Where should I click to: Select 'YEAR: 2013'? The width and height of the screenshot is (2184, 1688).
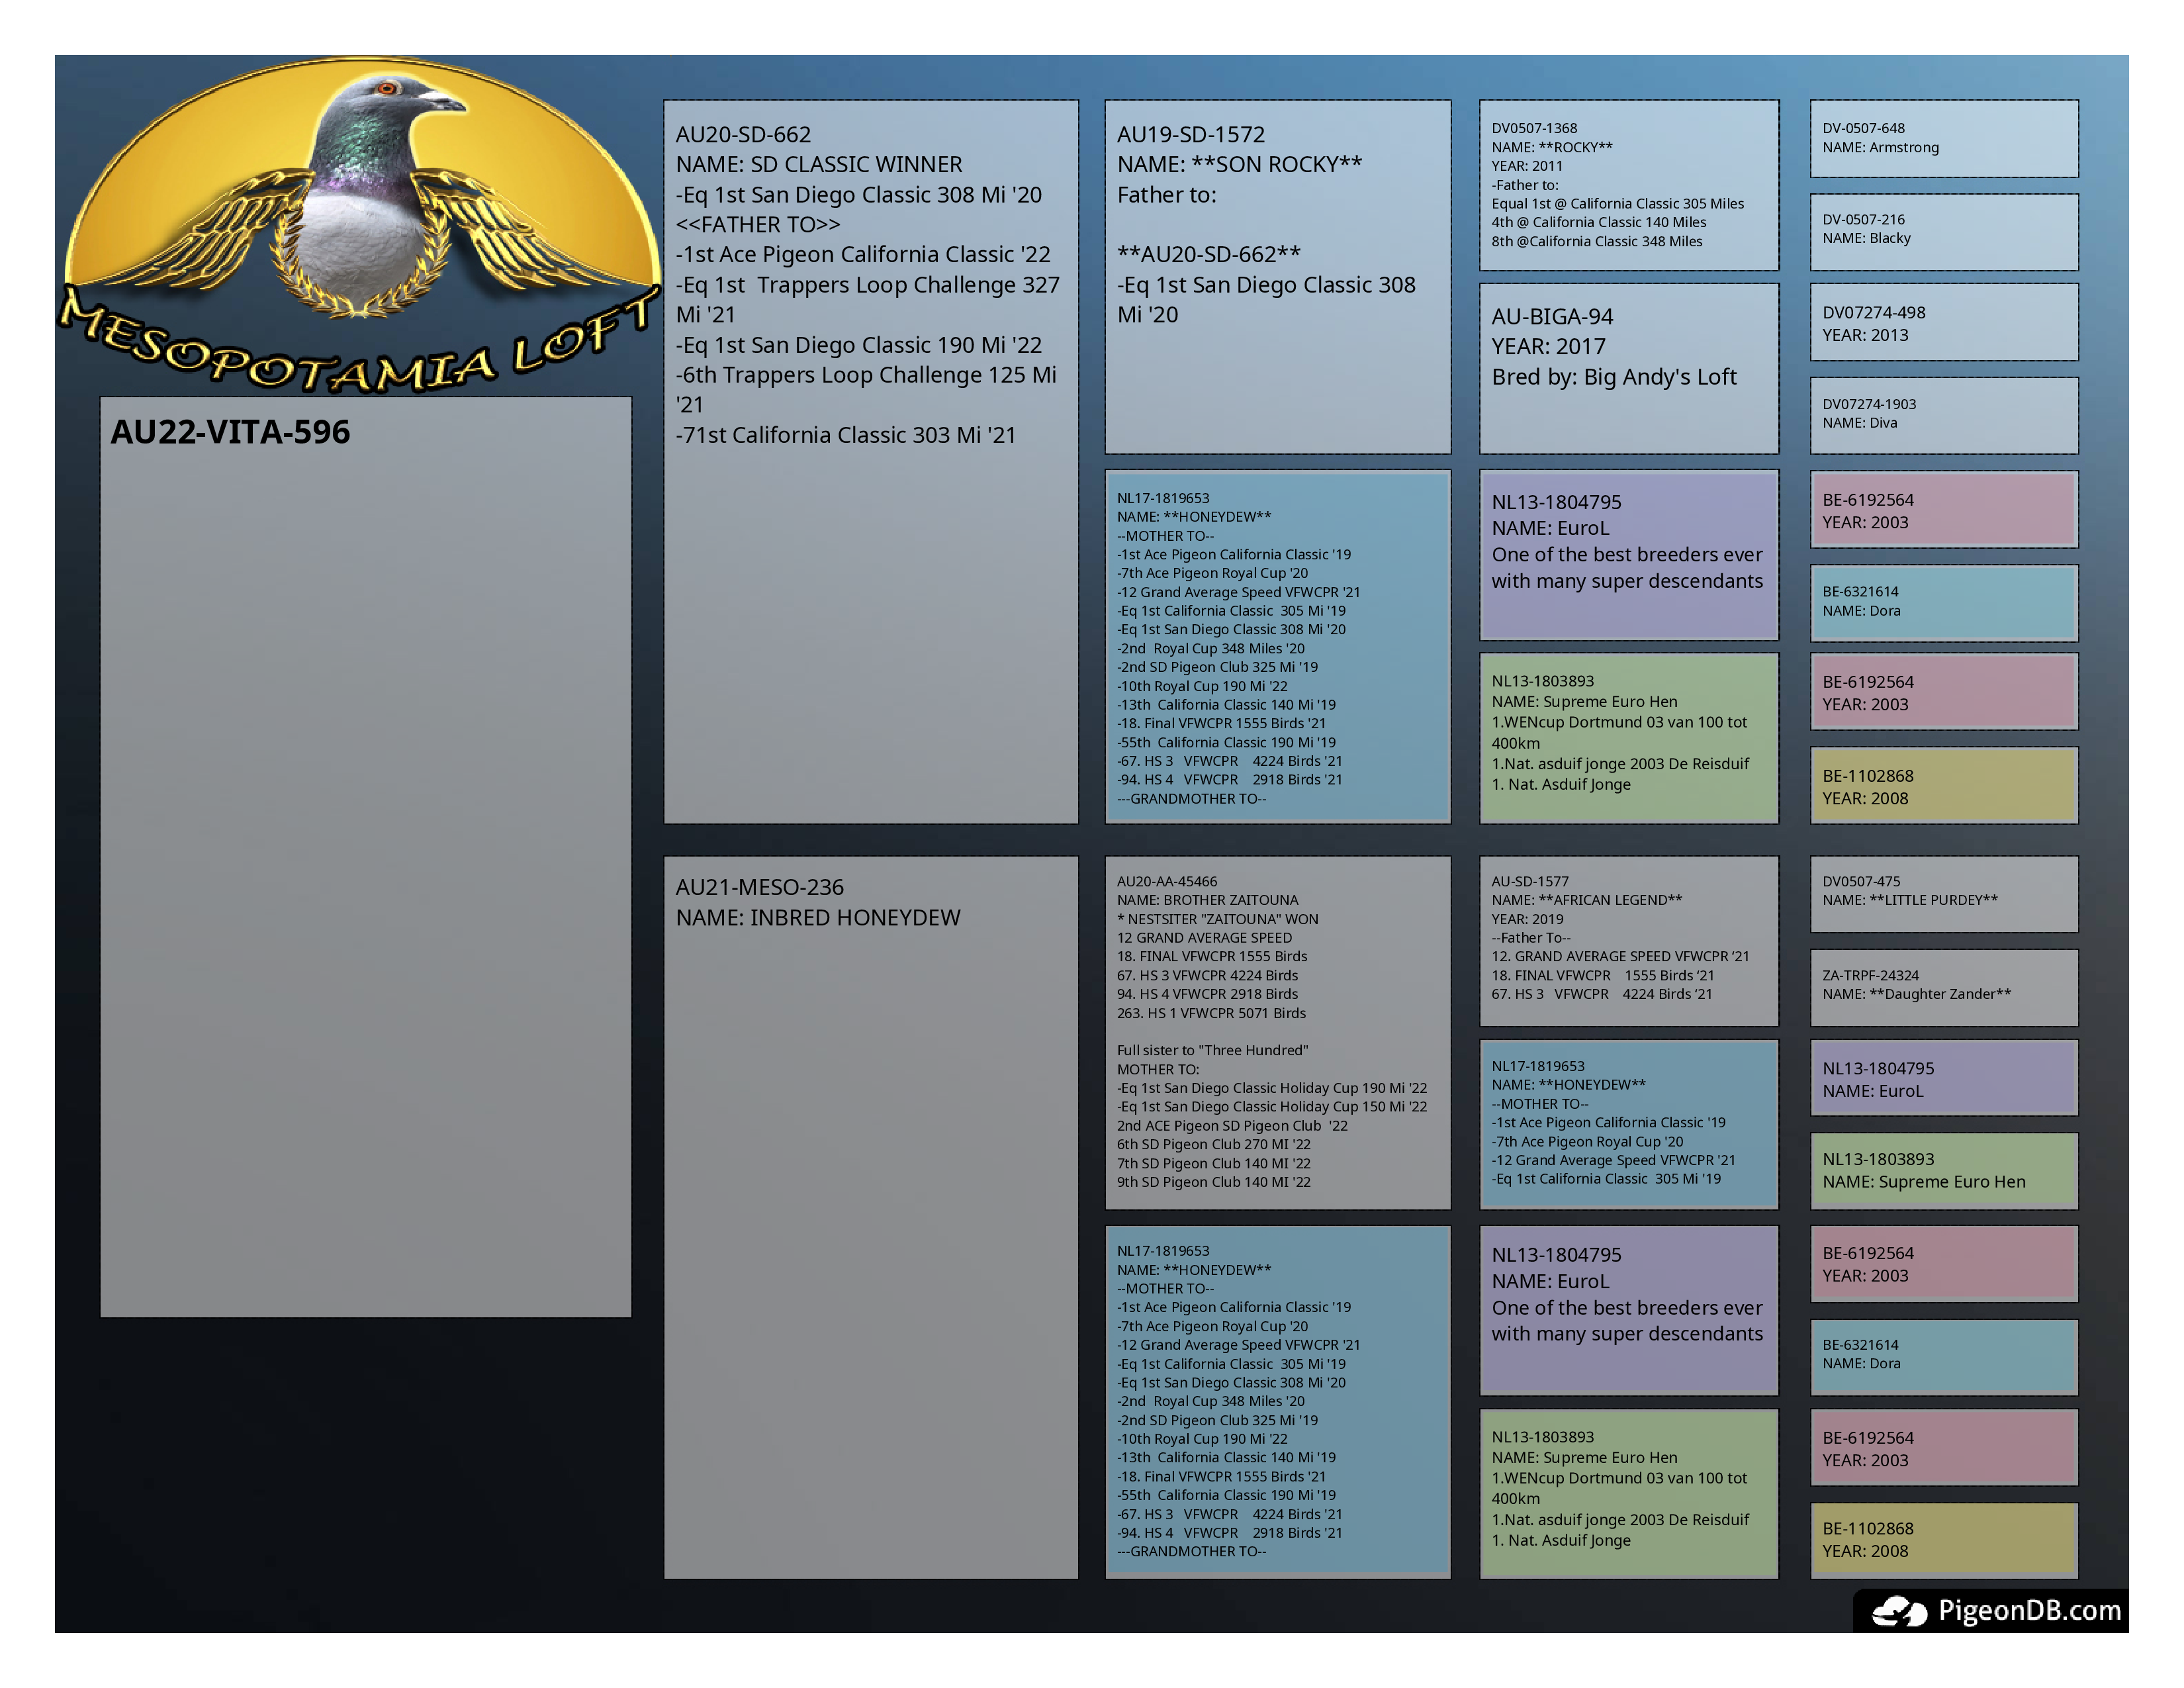(1865, 336)
